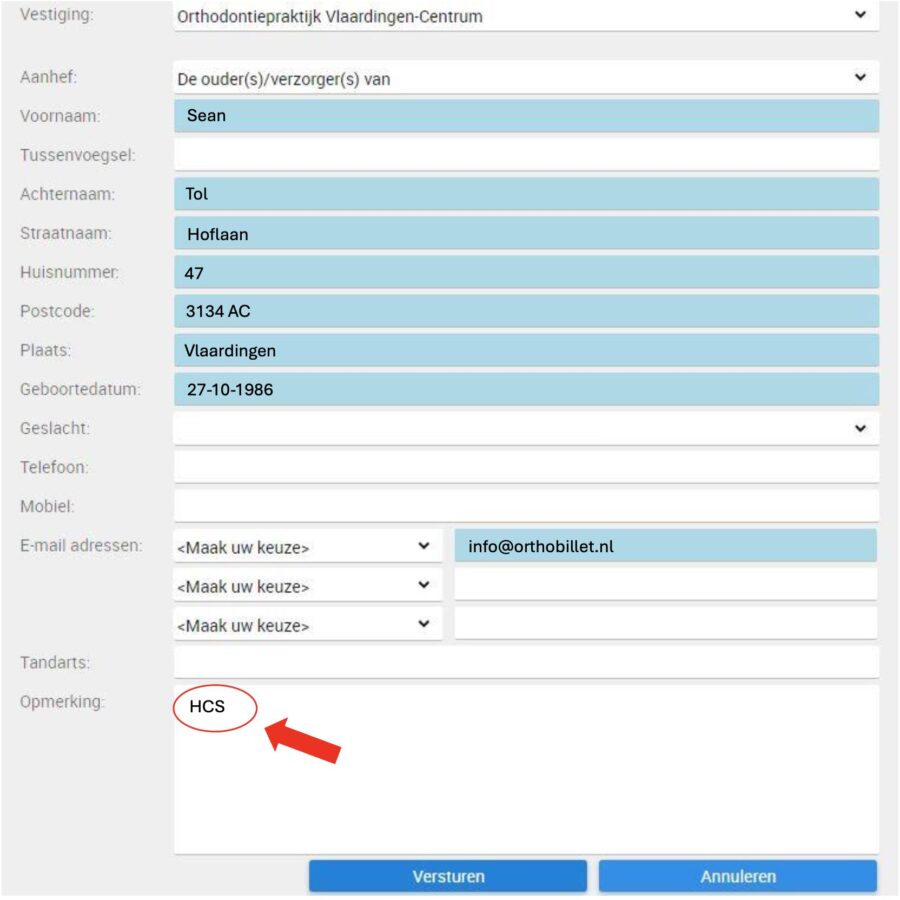Expand second e-mail type dropdown
Screen dimensions: 900x900
click(307, 586)
